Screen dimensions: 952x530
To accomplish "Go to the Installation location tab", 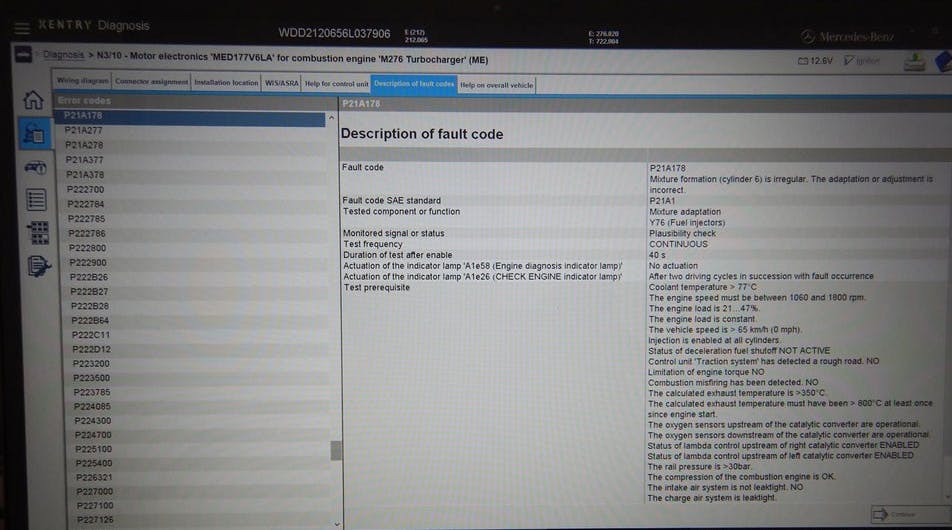I will tap(226, 83).
